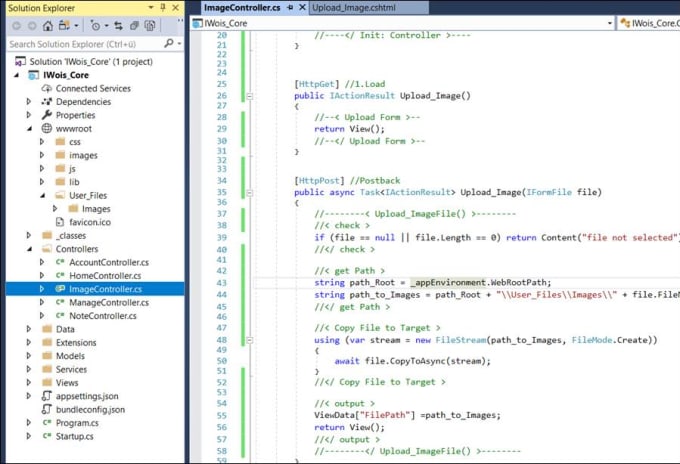
Task: Expand the Models folder
Action: coord(29,356)
